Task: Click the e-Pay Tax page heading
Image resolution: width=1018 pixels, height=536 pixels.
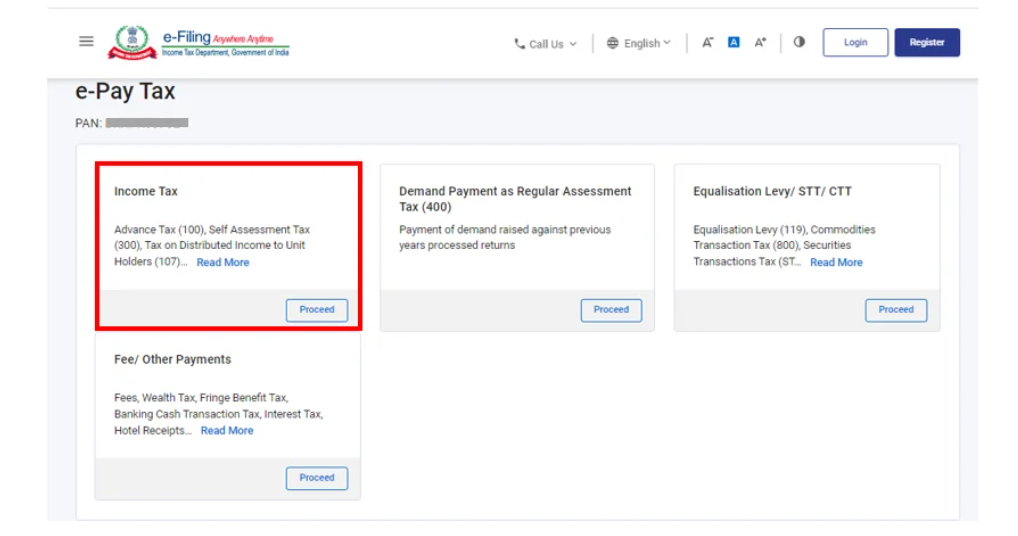Action: click(125, 91)
